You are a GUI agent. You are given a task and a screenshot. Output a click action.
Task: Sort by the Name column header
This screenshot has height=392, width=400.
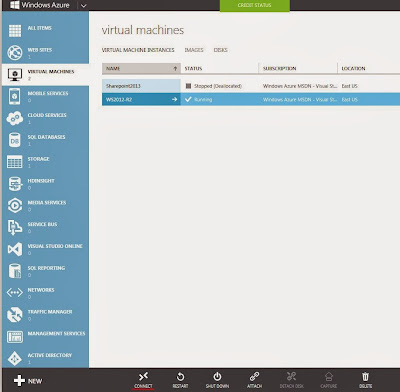click(x=141, y=68)
